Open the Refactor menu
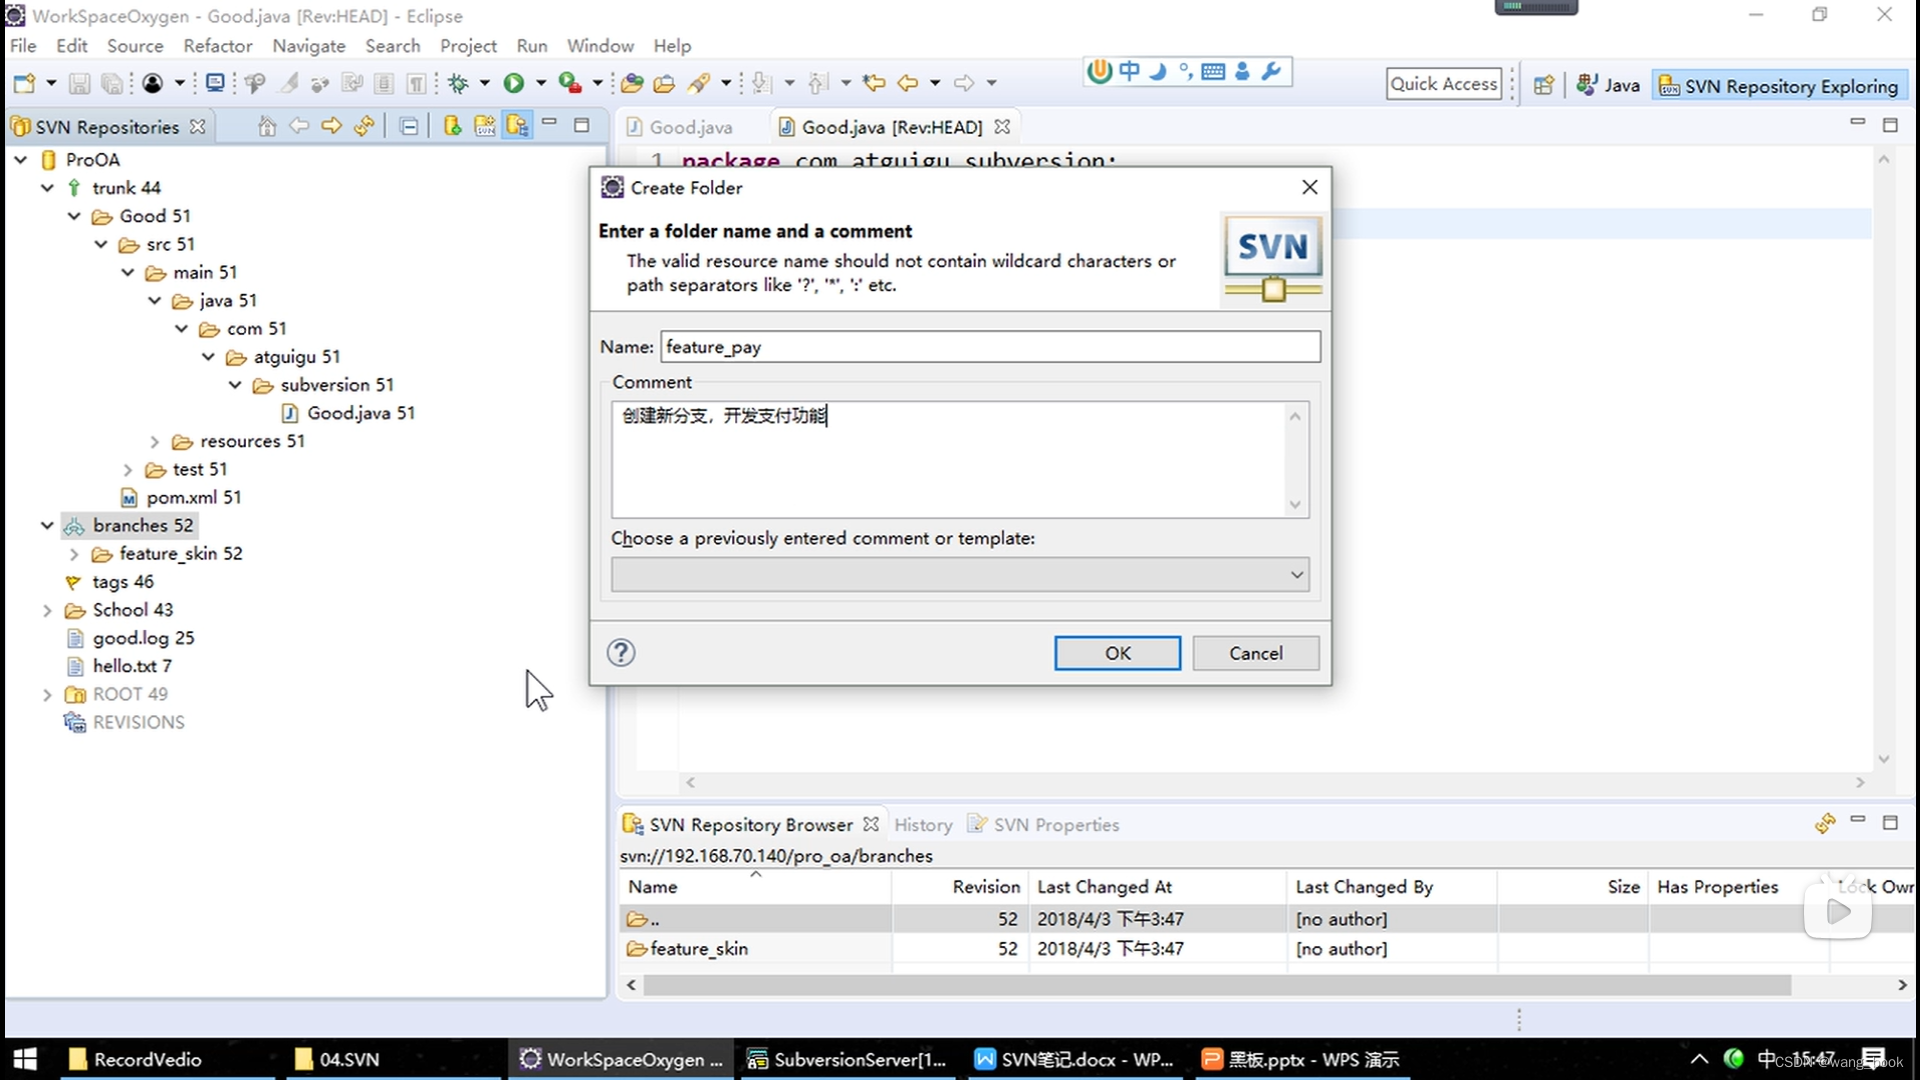This screenshot has width=1920, height=1080. click(217, 46)
